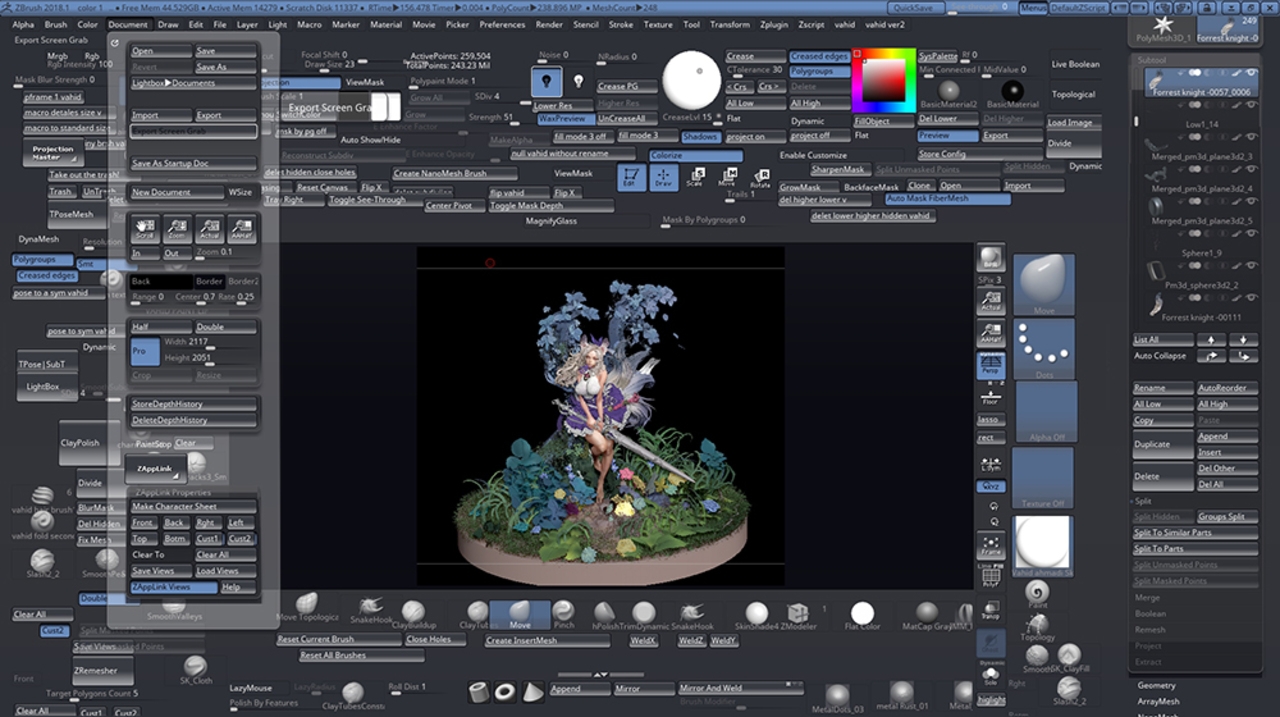Screen dimensions: 1280x717
Task: Expand the Geometry subpalette
Action: pos(1156,685)
